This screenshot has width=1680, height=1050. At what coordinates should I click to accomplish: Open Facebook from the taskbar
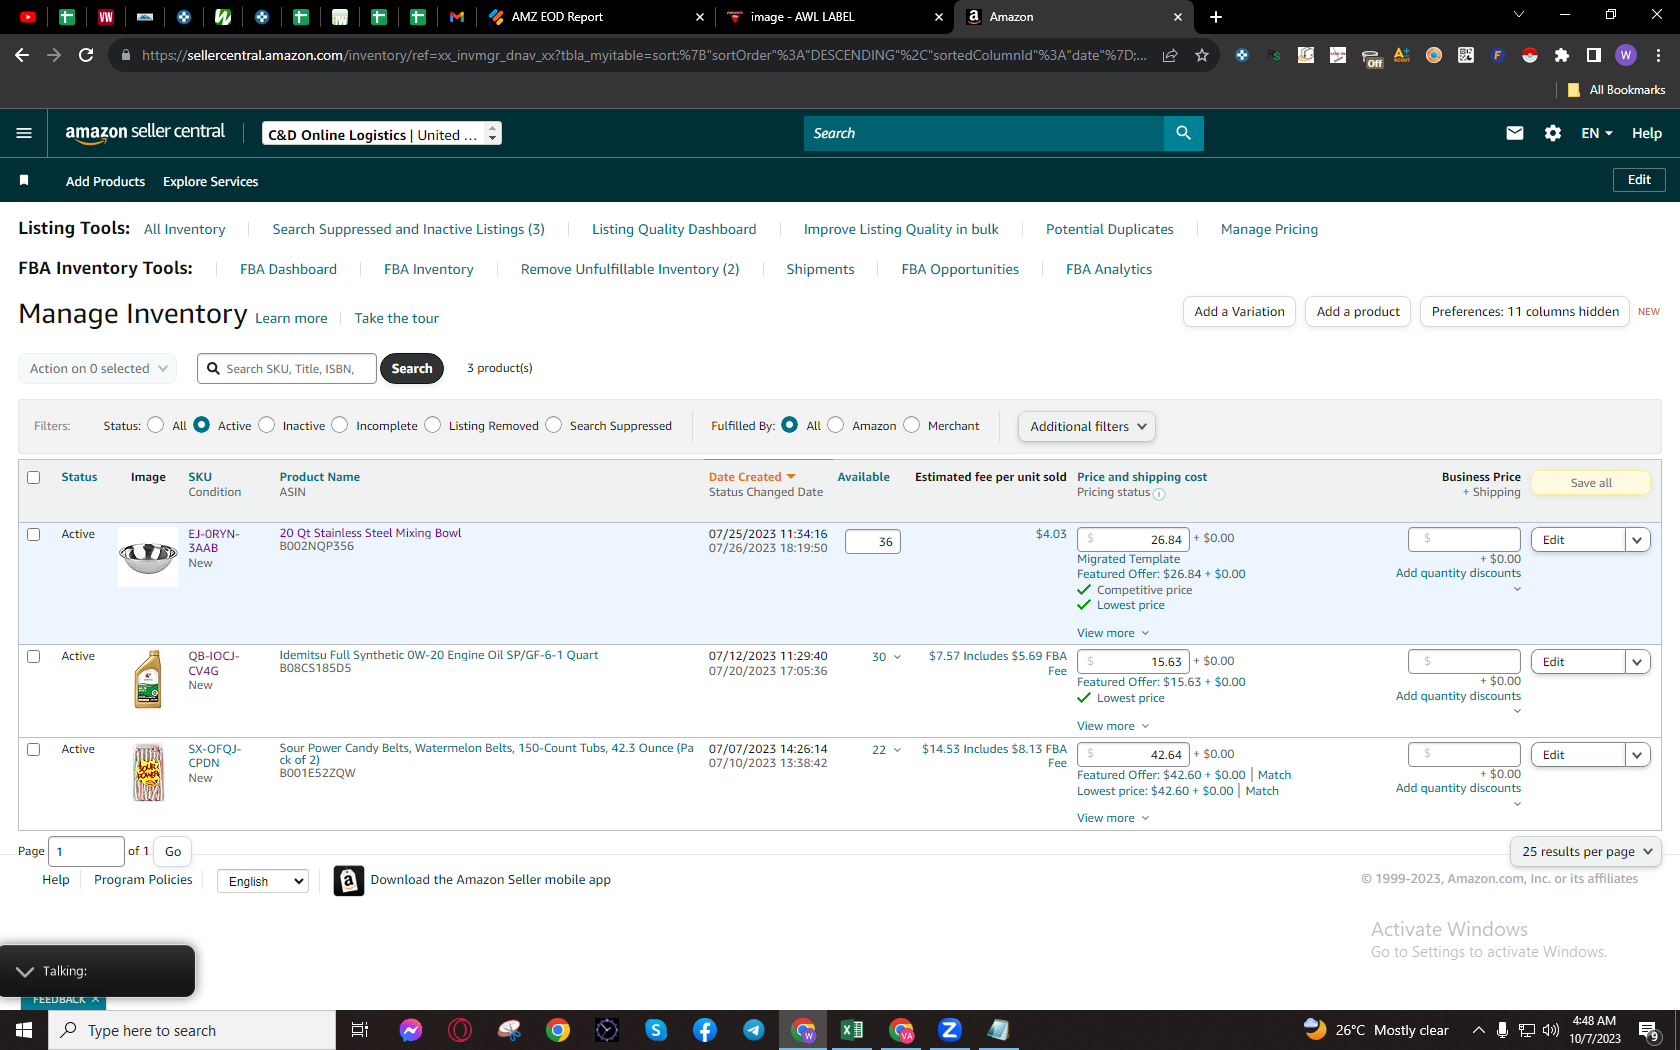tap(705, 1030)
